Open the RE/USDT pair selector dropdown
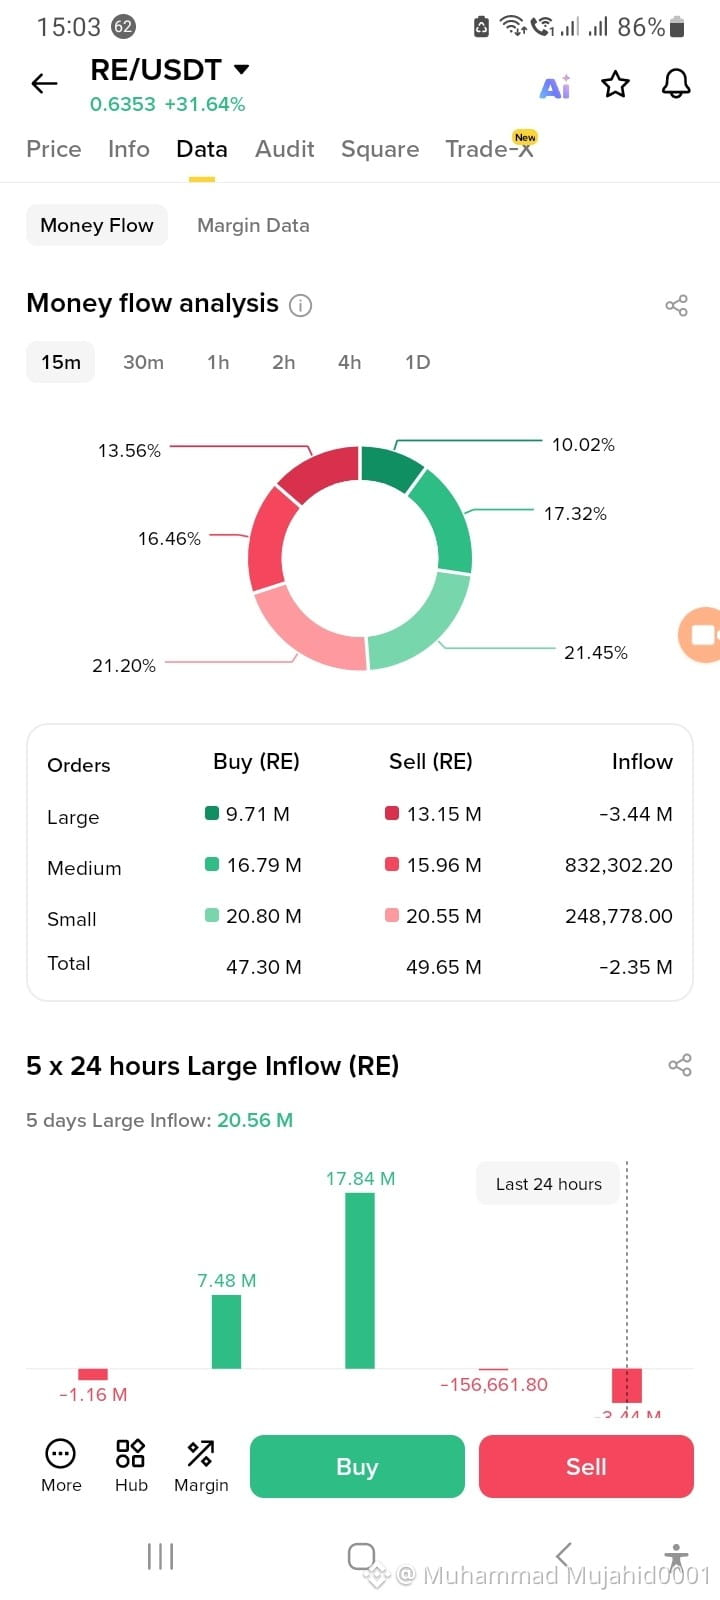 pyautogui.click(x=170, y=70)
